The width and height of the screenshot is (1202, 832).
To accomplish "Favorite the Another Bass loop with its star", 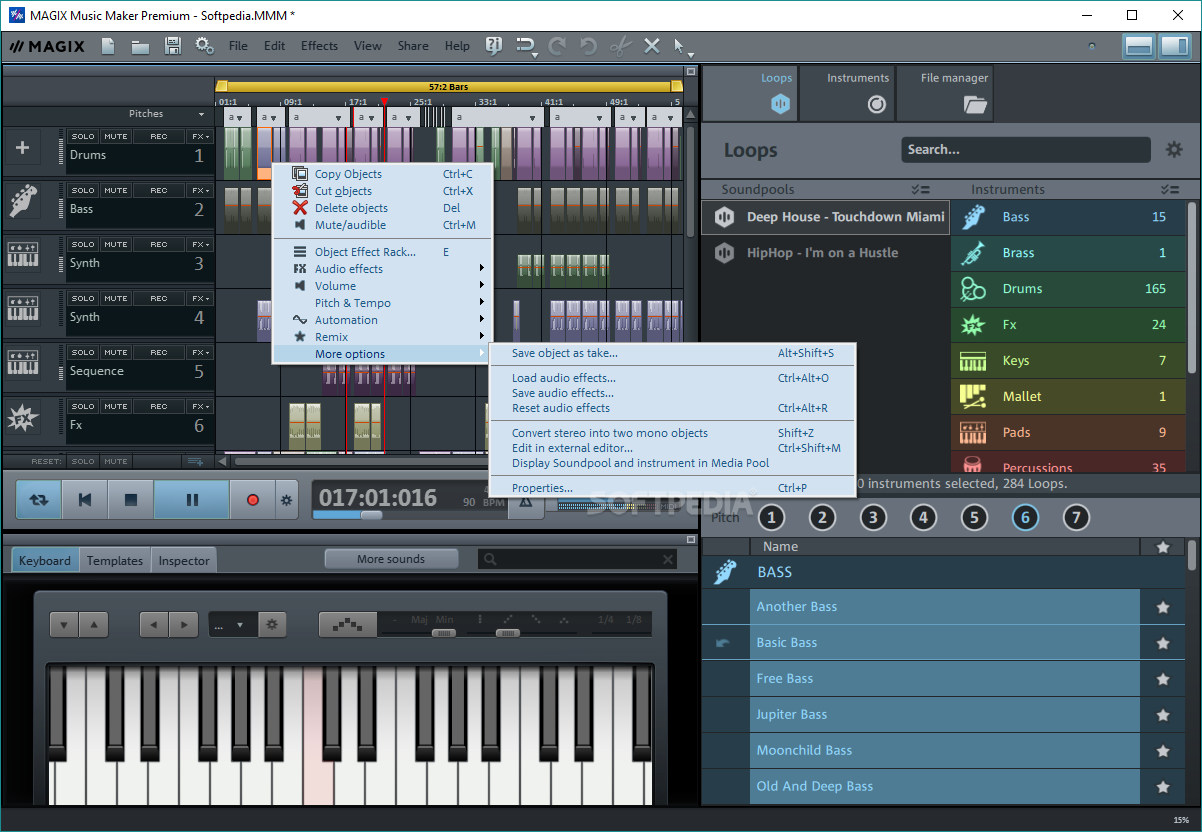I will point(1163,607).
